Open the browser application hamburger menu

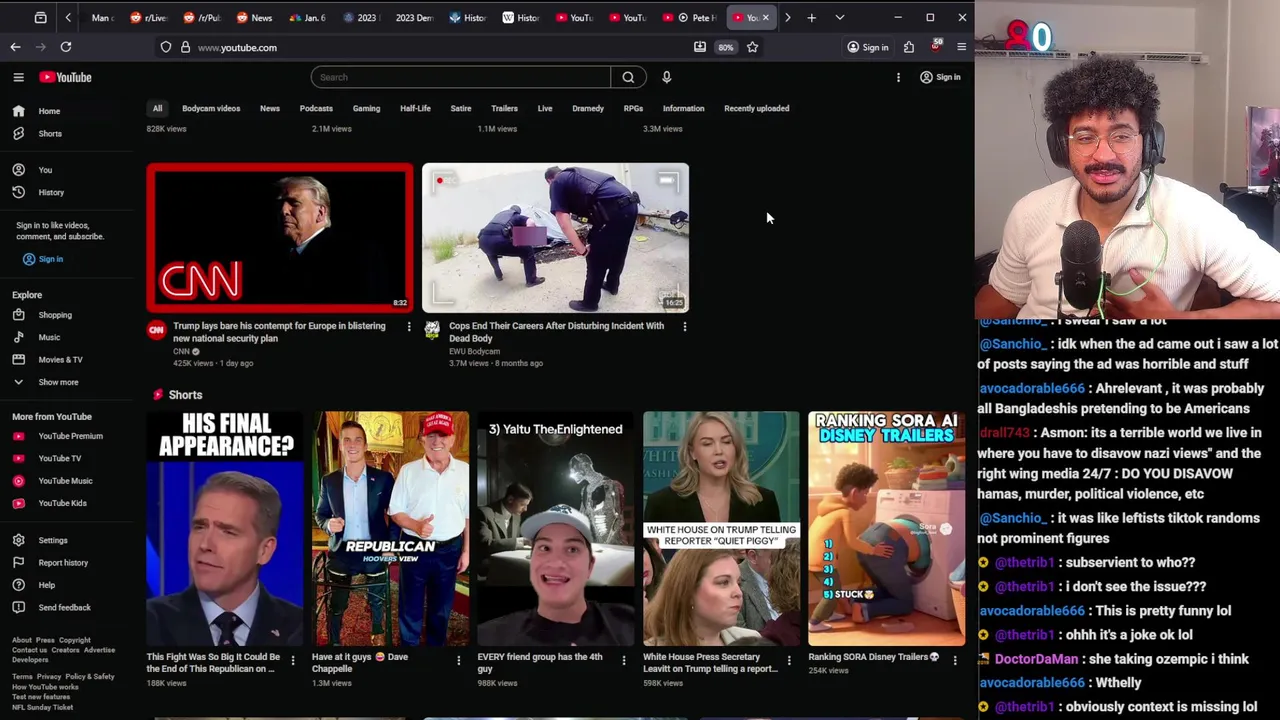coord(961,47)
